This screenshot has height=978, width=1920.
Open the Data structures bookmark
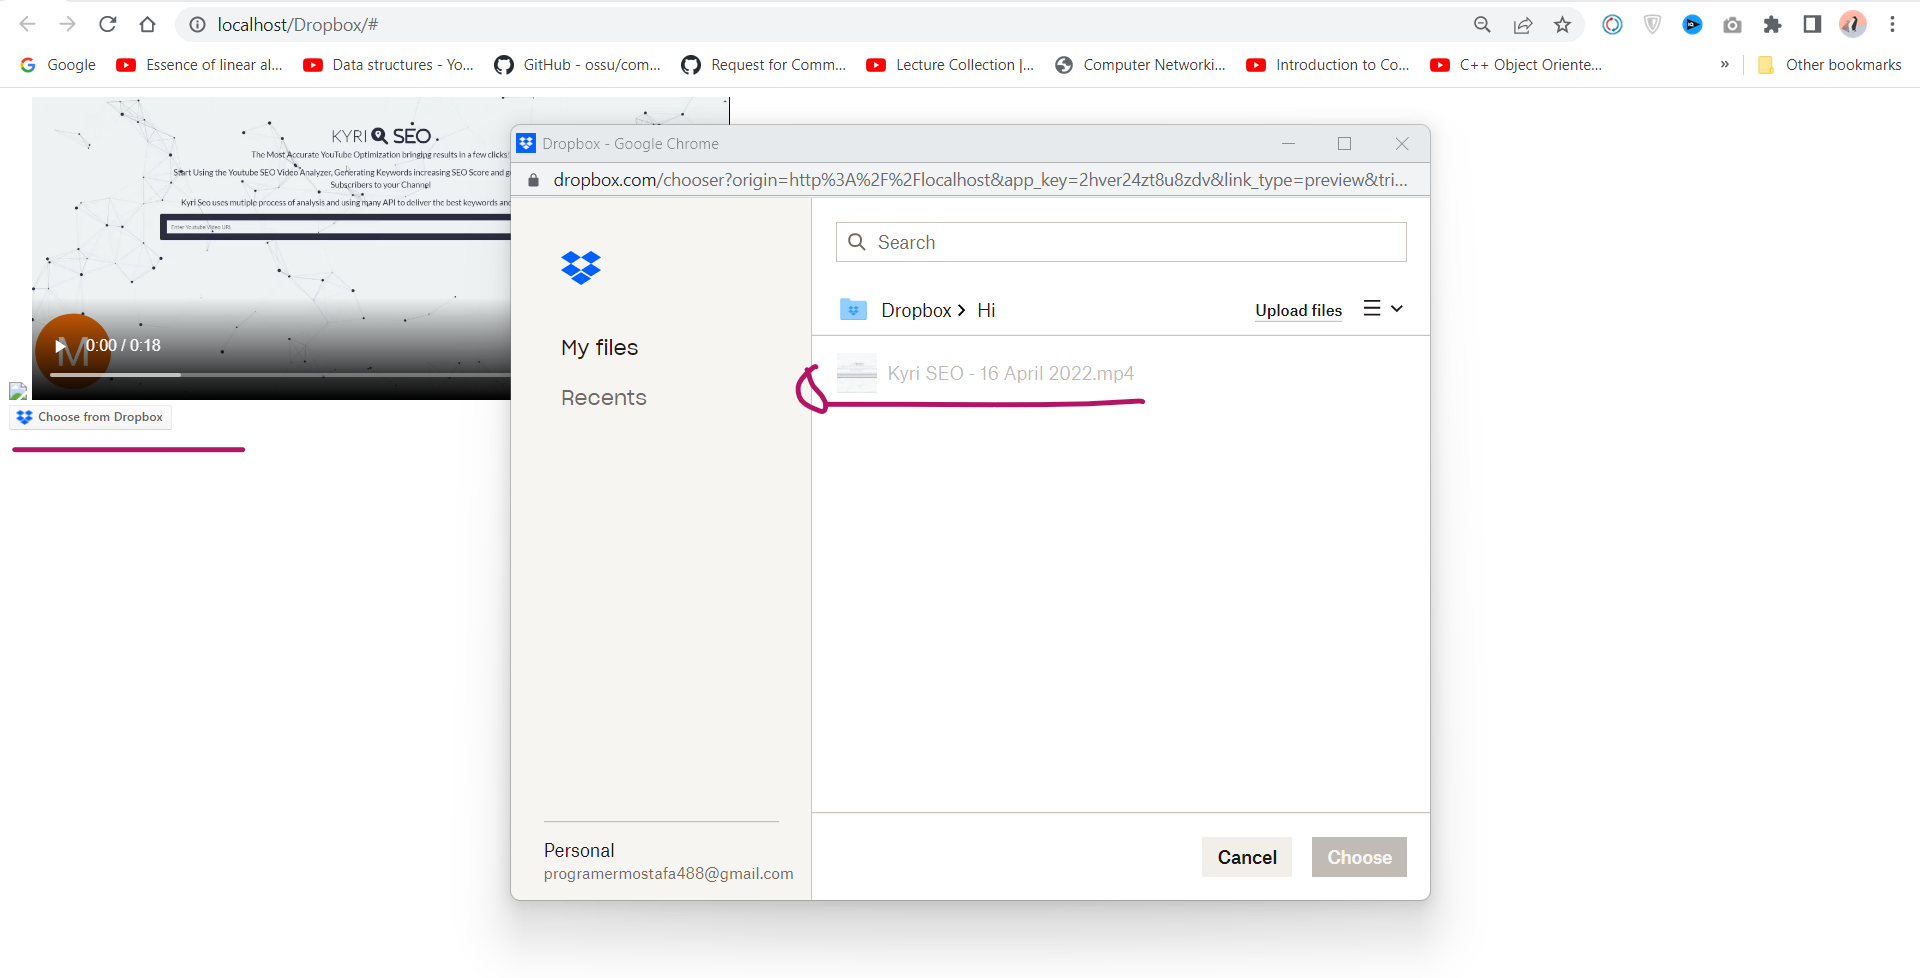[389, 65]
